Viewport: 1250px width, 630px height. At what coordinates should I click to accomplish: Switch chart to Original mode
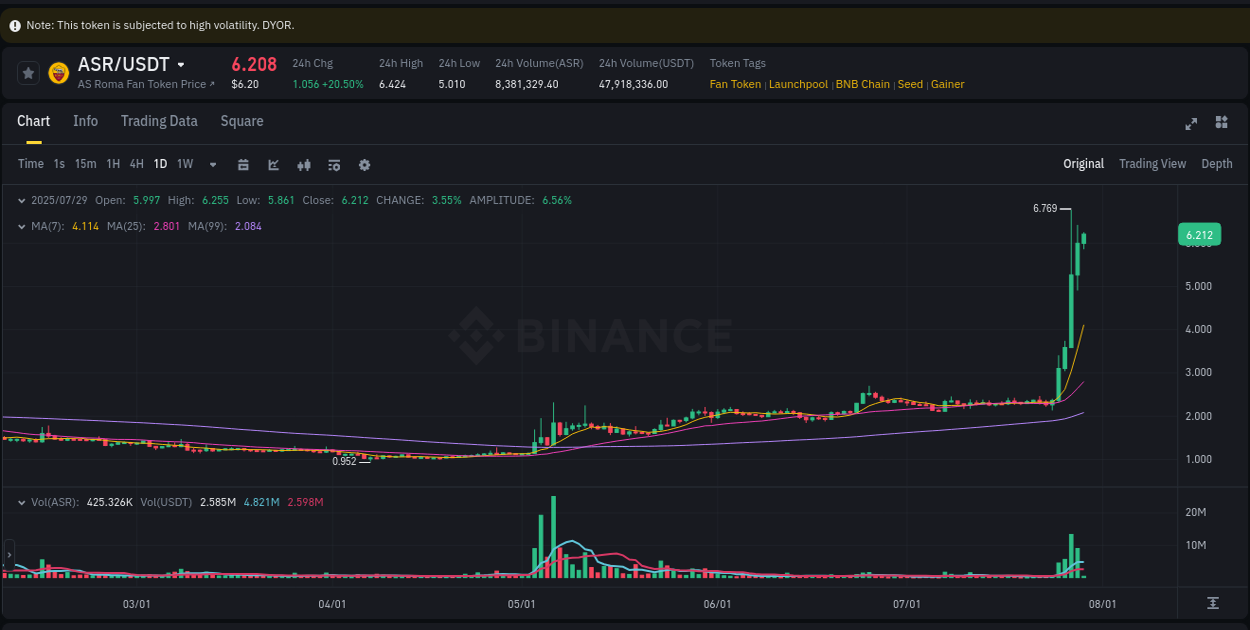tap(1083, 163)
